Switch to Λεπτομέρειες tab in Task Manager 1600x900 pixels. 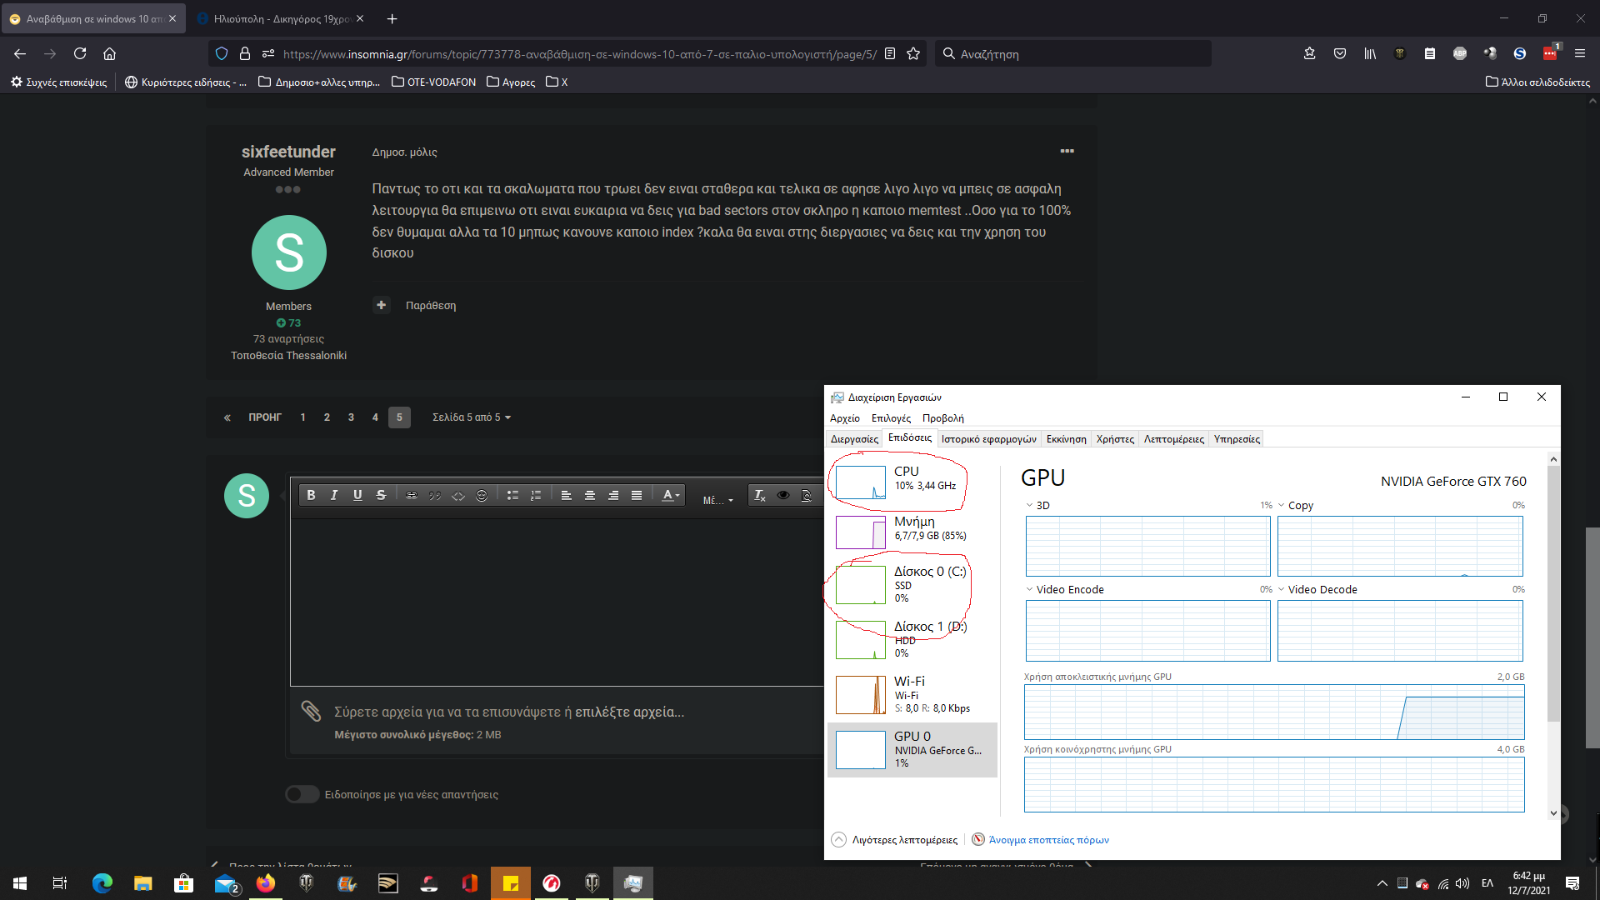click(x=1174, y=439)
